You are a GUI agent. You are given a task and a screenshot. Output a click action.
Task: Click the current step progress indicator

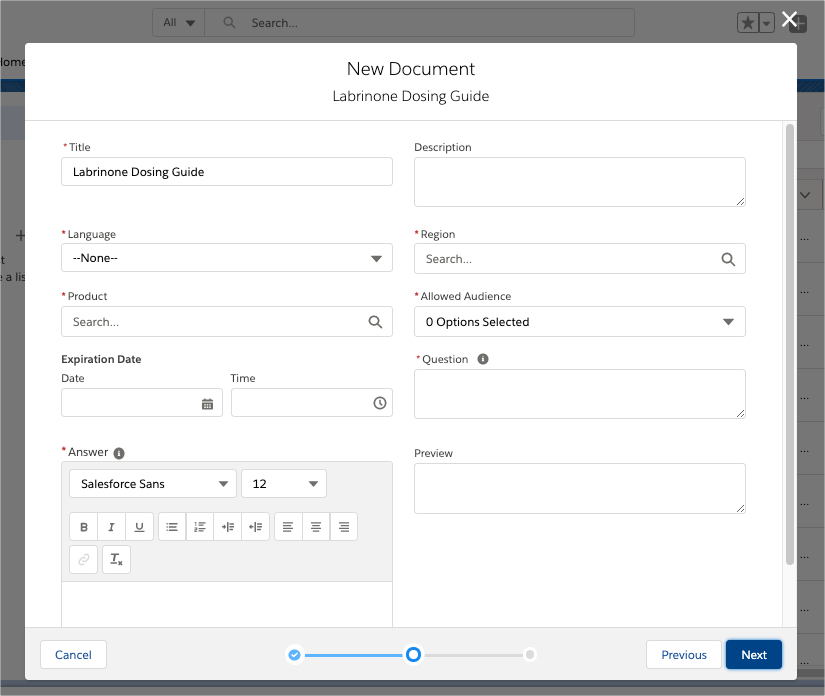point(413,655)
